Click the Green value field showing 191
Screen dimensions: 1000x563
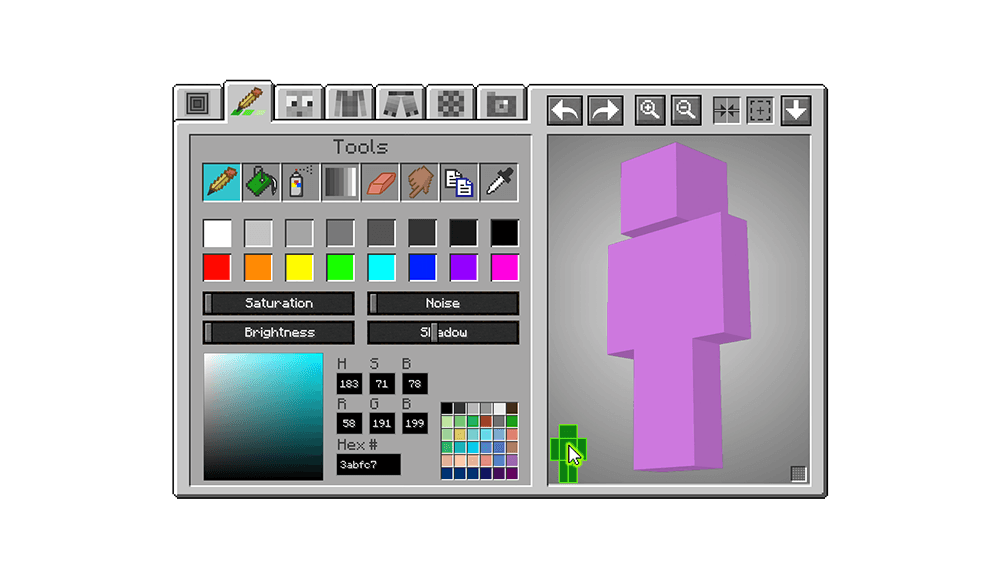(381, 423)
